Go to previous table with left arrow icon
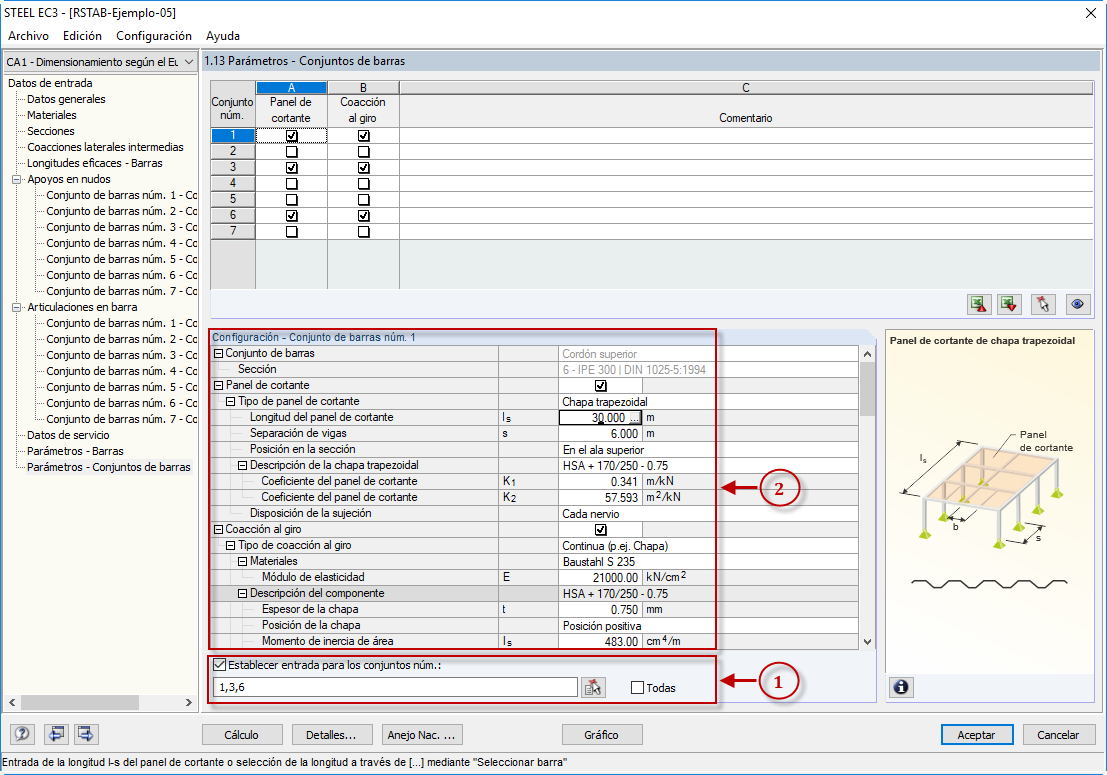 click(x=56, y=734)
